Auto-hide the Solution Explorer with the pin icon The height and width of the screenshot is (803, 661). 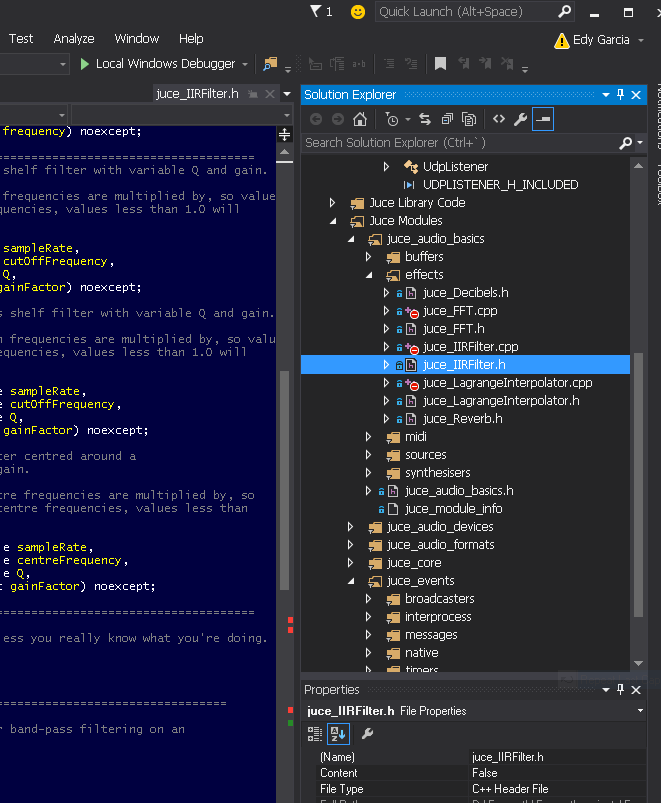621,95
